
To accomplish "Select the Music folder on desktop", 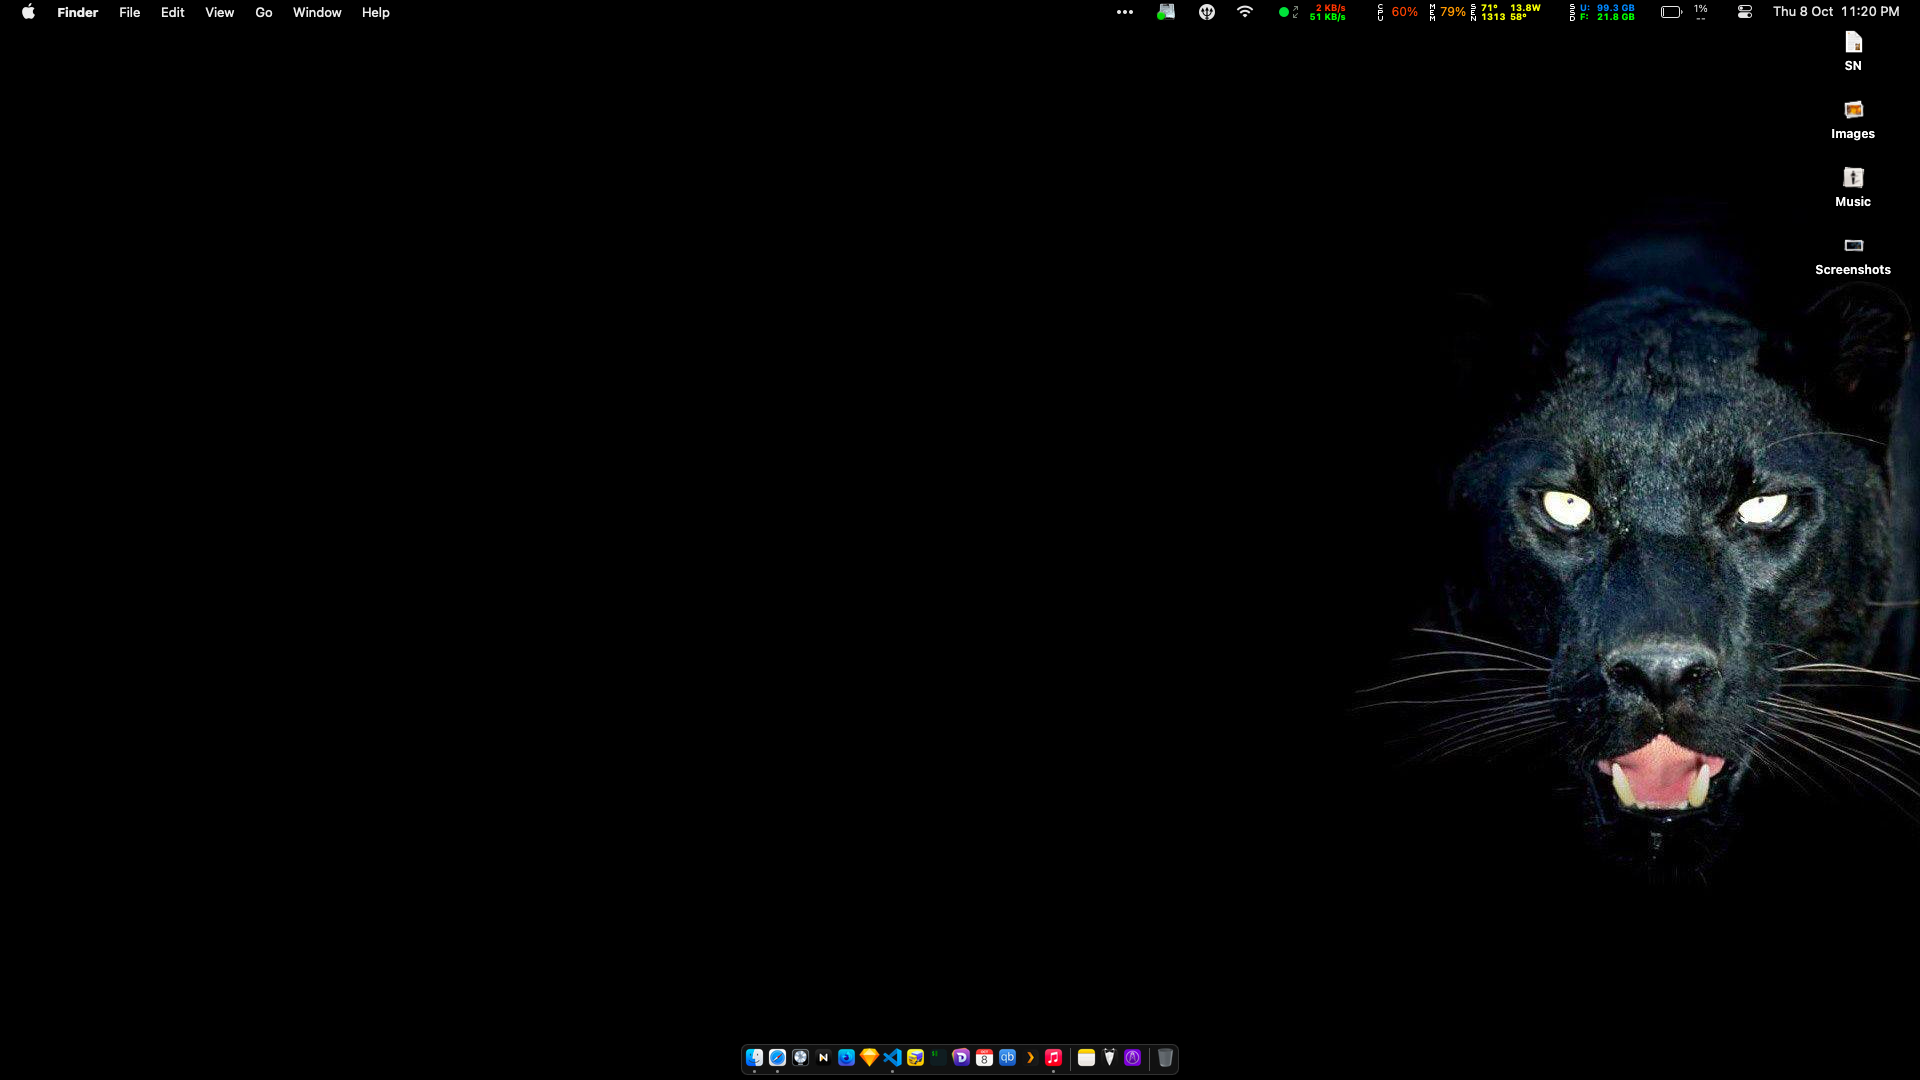I will click(x=1853, y=187).
